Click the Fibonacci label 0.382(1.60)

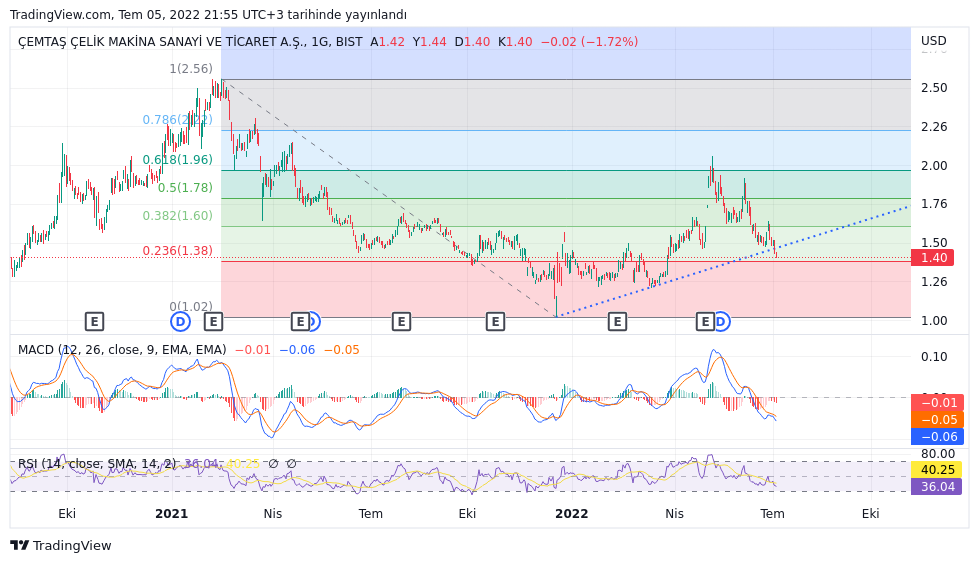[x=177, y=216]
